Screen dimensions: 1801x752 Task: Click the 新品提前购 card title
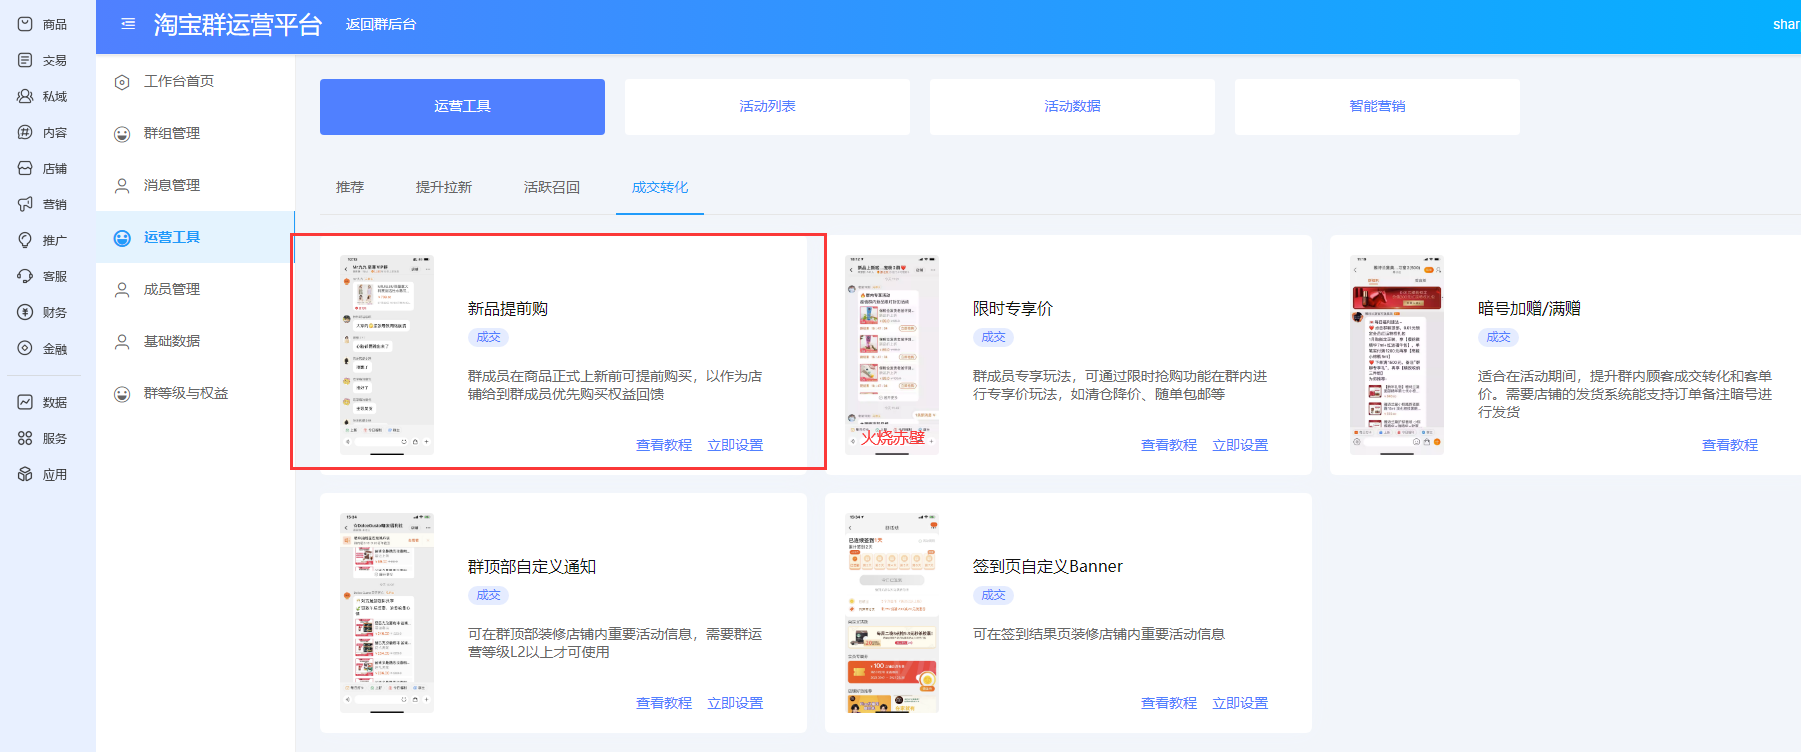(508, 309)
